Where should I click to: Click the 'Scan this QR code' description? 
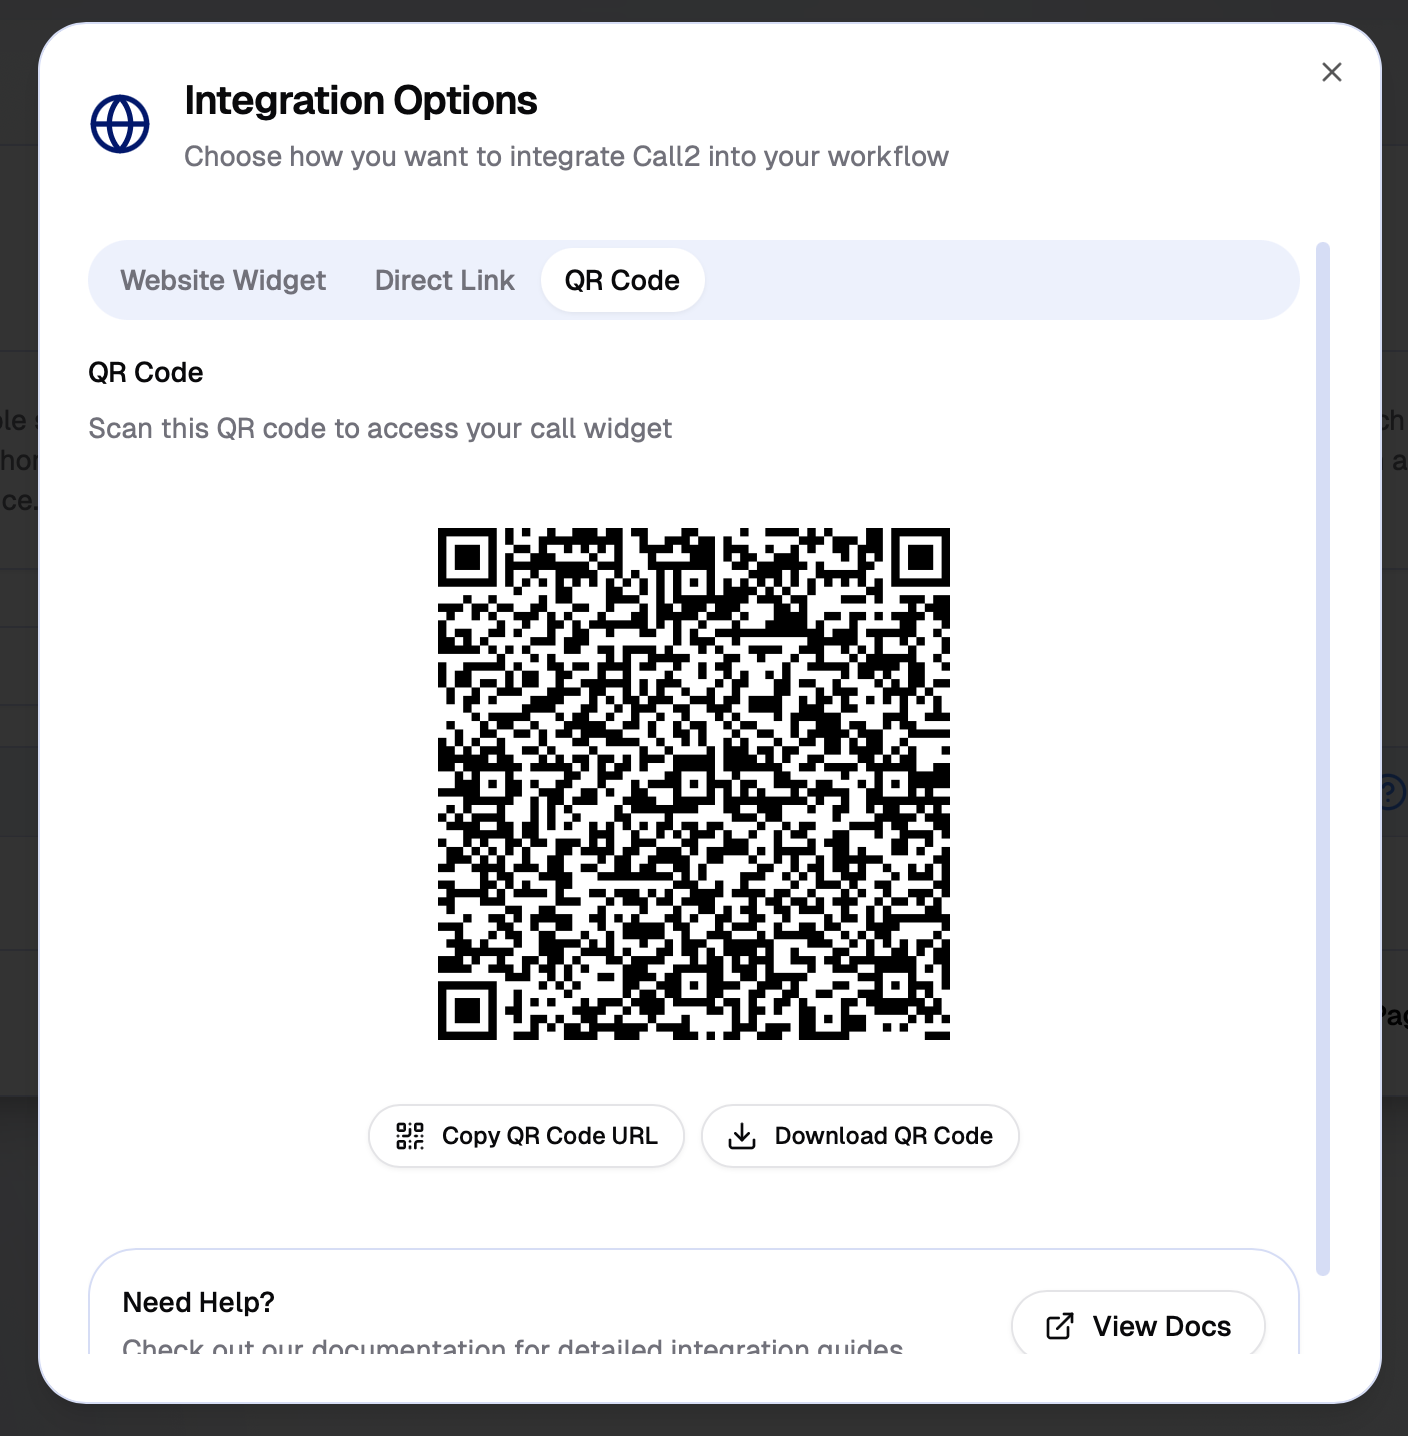380,429
